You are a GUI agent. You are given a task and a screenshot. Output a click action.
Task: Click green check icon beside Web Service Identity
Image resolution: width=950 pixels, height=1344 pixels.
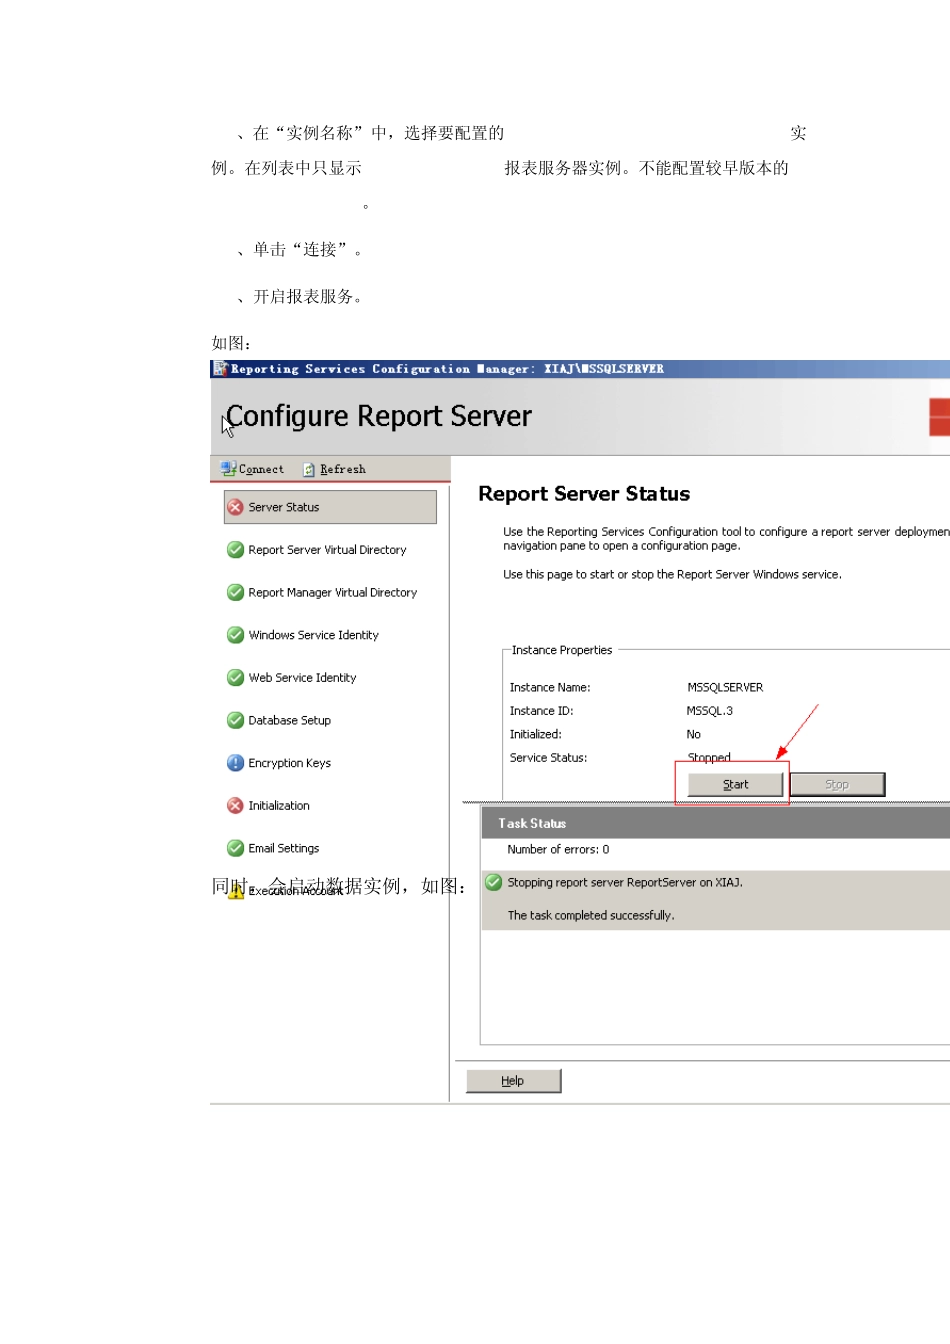(x=235, y=677)
